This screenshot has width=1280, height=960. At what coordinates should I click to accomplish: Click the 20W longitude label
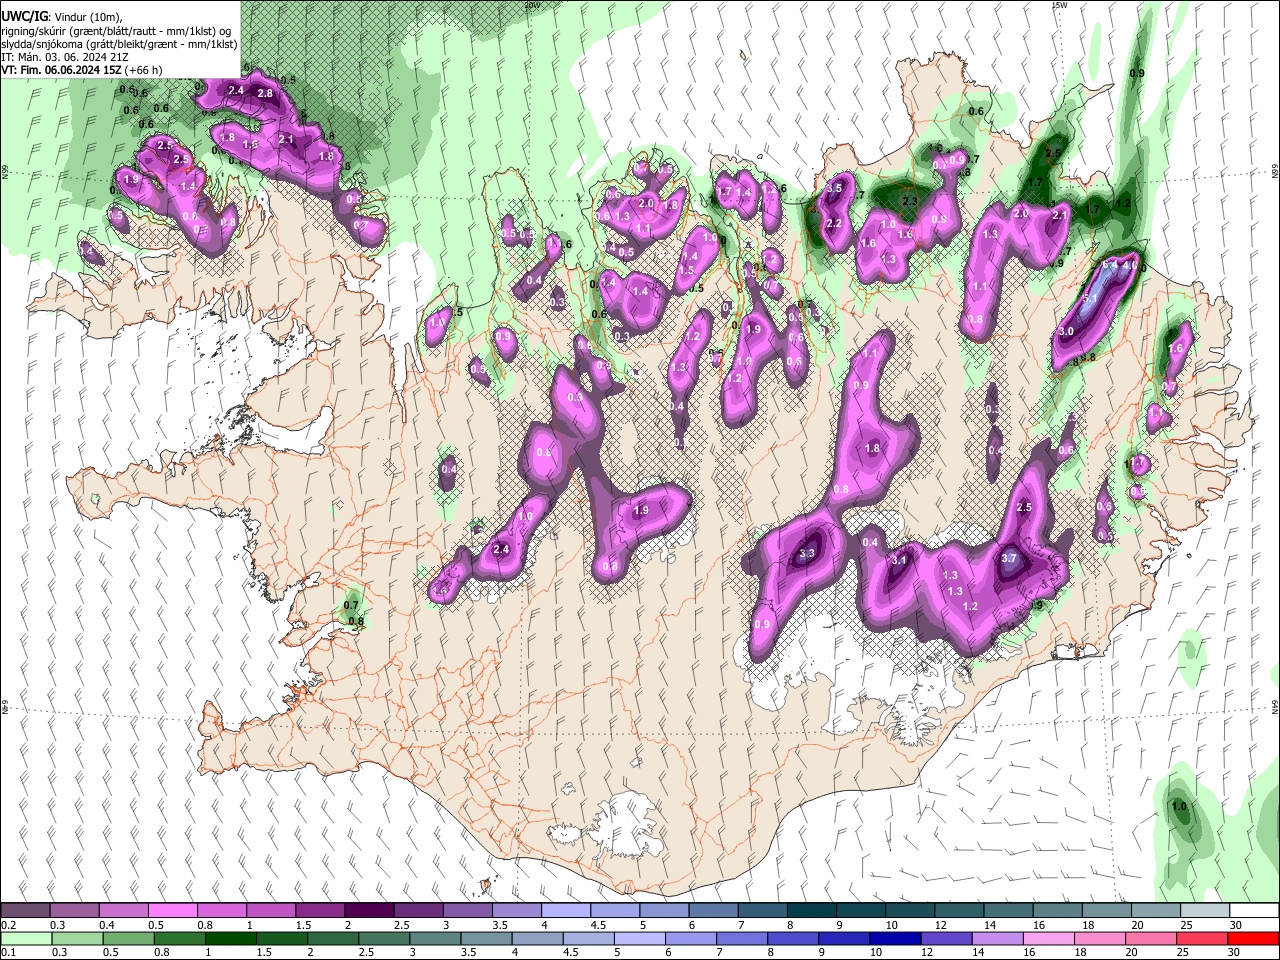pos(532,5)
